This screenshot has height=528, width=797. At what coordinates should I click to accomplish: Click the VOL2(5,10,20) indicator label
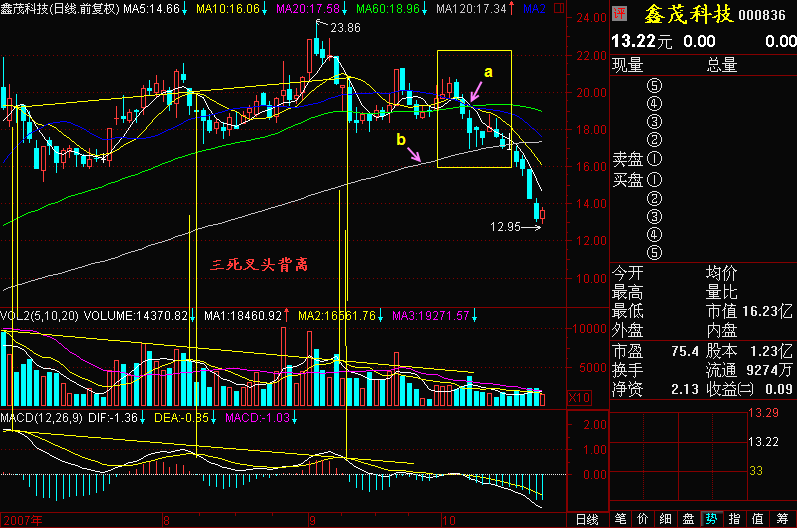39,316
